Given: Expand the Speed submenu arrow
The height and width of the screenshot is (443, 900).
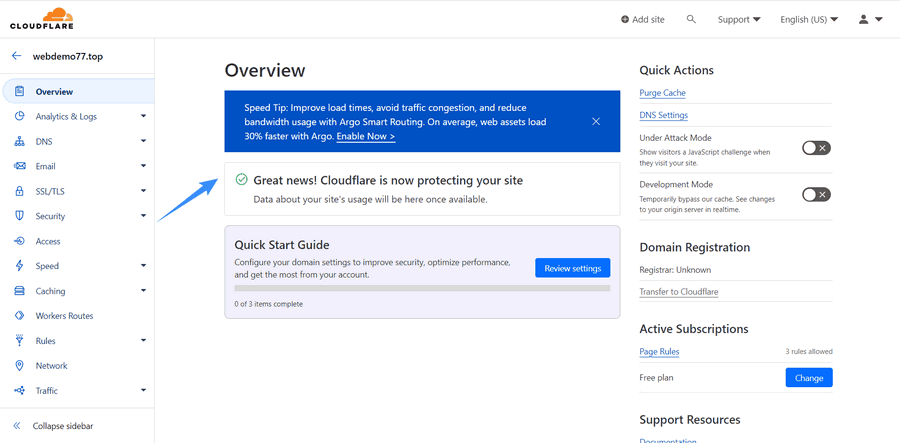Looking at the screenshot, I should [x=143, y=266].
